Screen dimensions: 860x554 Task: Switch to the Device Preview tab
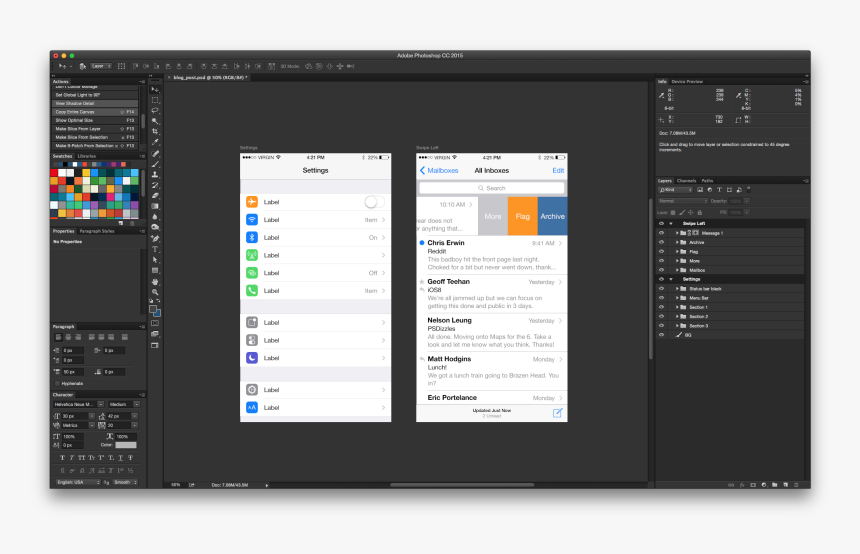(x=687, y=82)
